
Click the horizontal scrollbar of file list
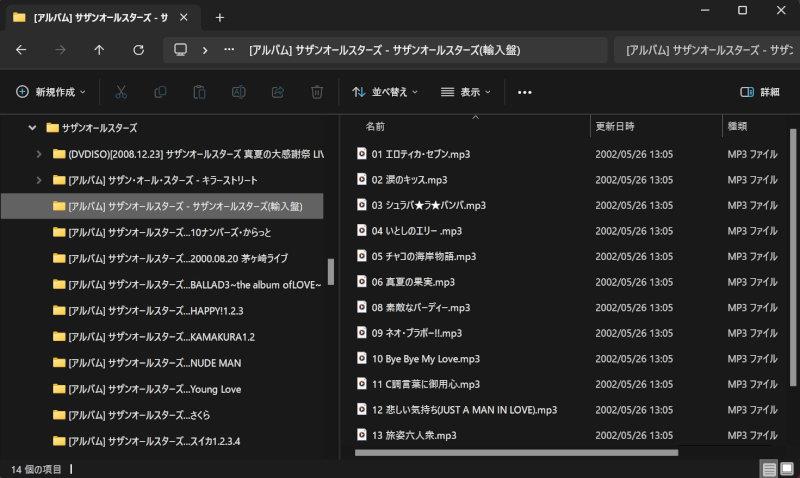coord(516,452)
